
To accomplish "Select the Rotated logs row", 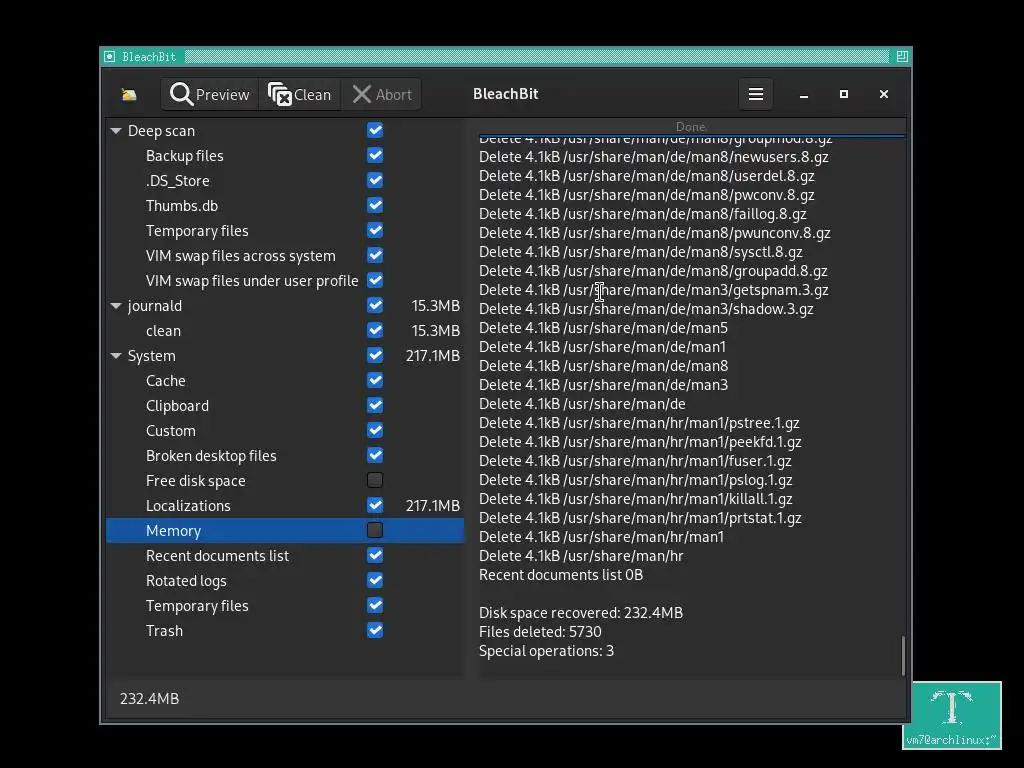I will coord(285,581).
